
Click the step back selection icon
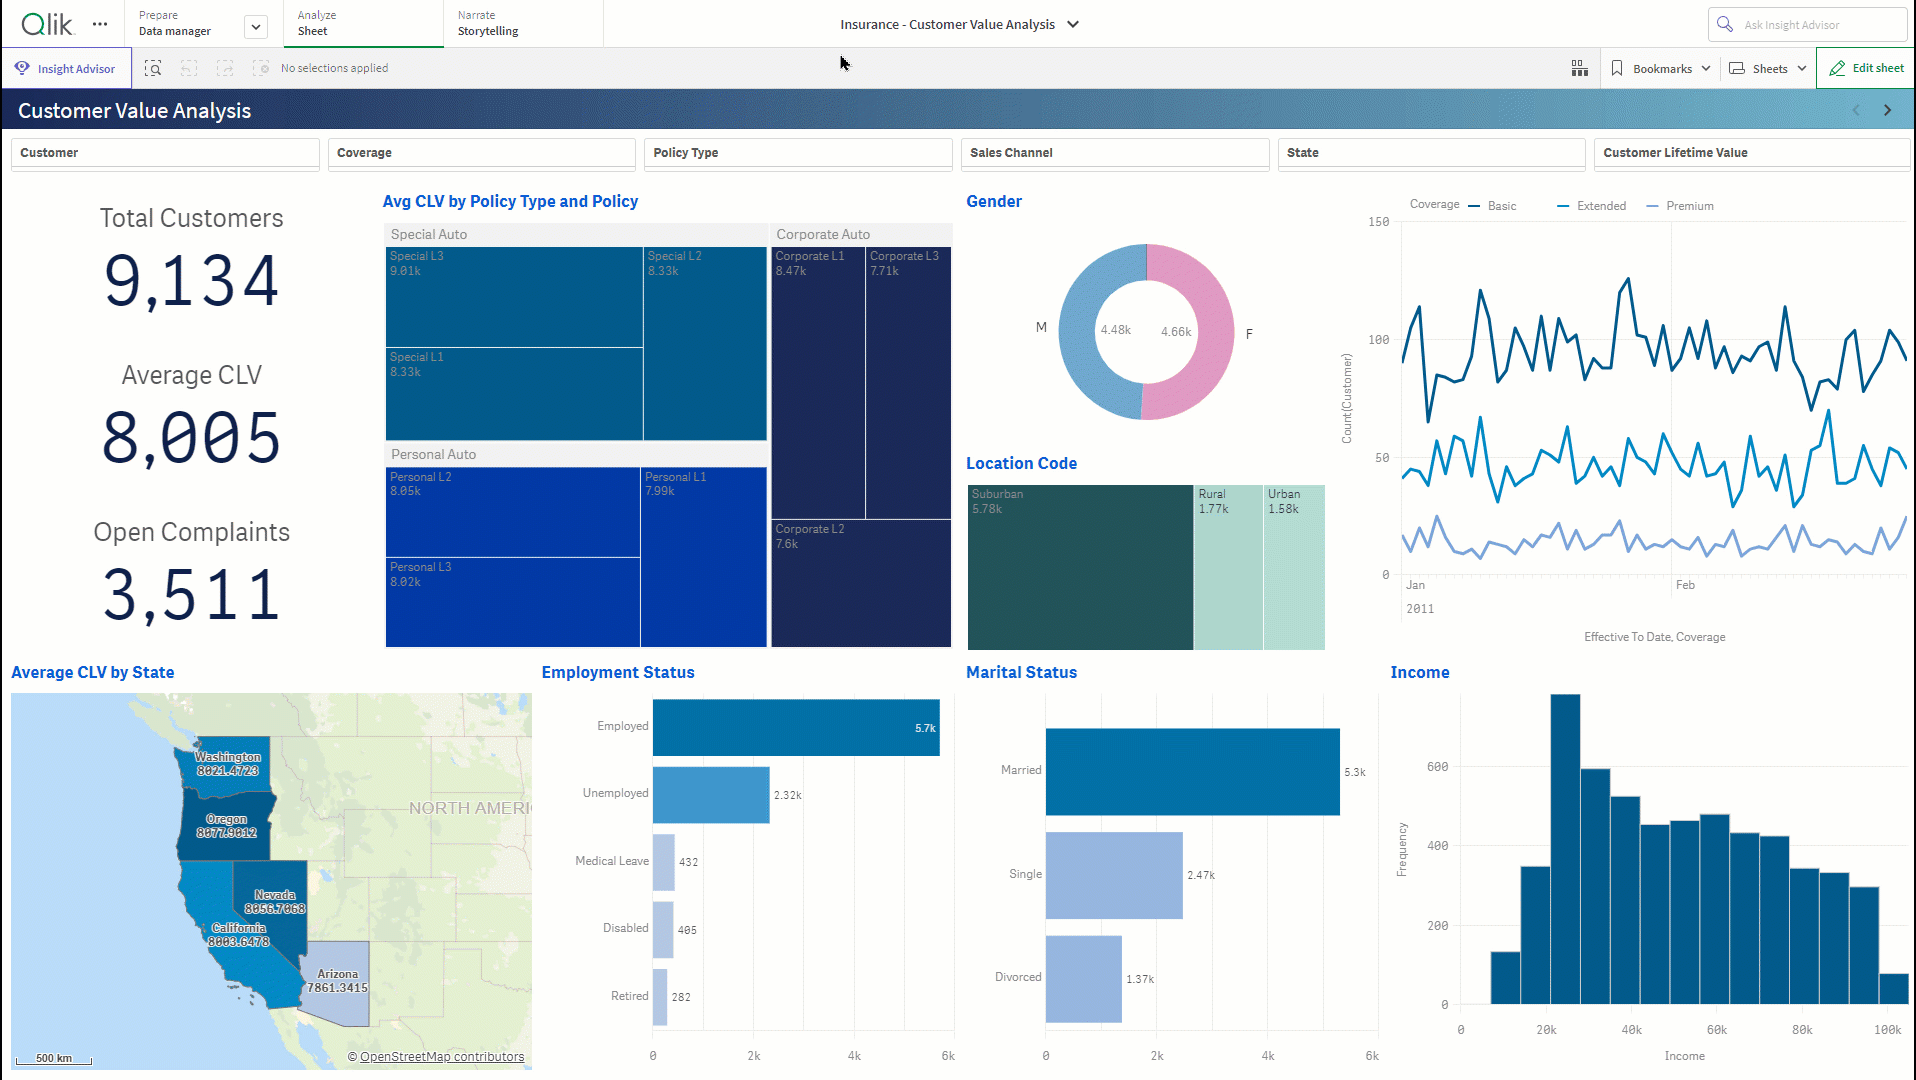(x=188, y=68)
